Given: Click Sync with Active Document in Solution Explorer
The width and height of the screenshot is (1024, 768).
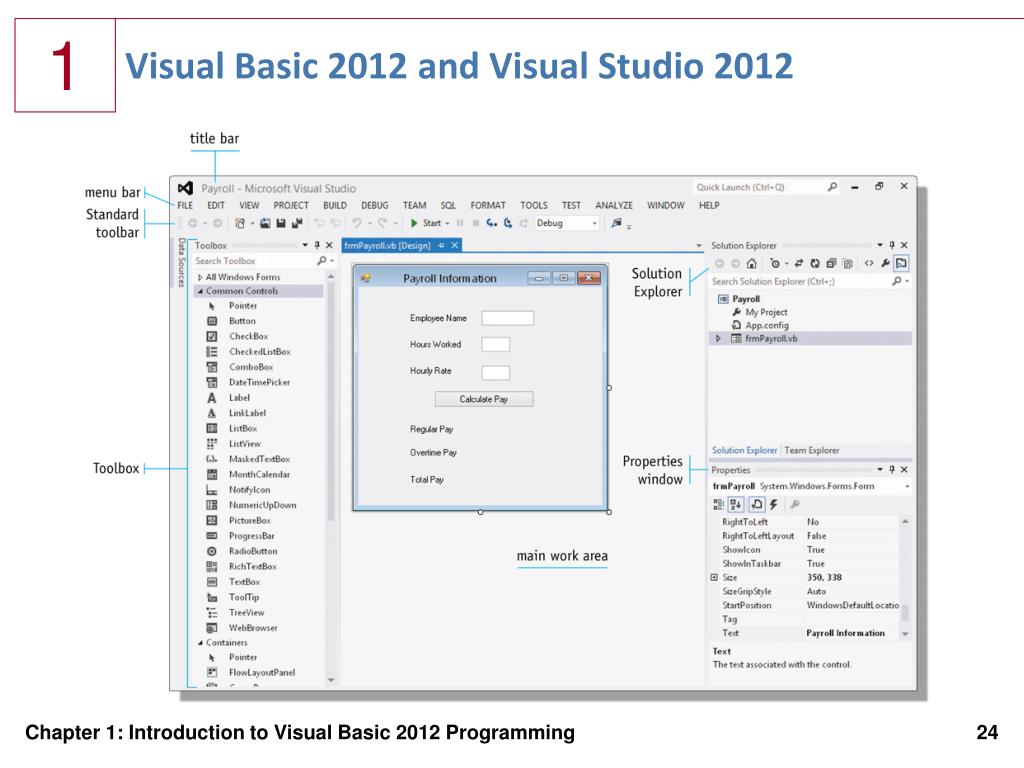Looking at the screenshot, I should click(799, 264).
